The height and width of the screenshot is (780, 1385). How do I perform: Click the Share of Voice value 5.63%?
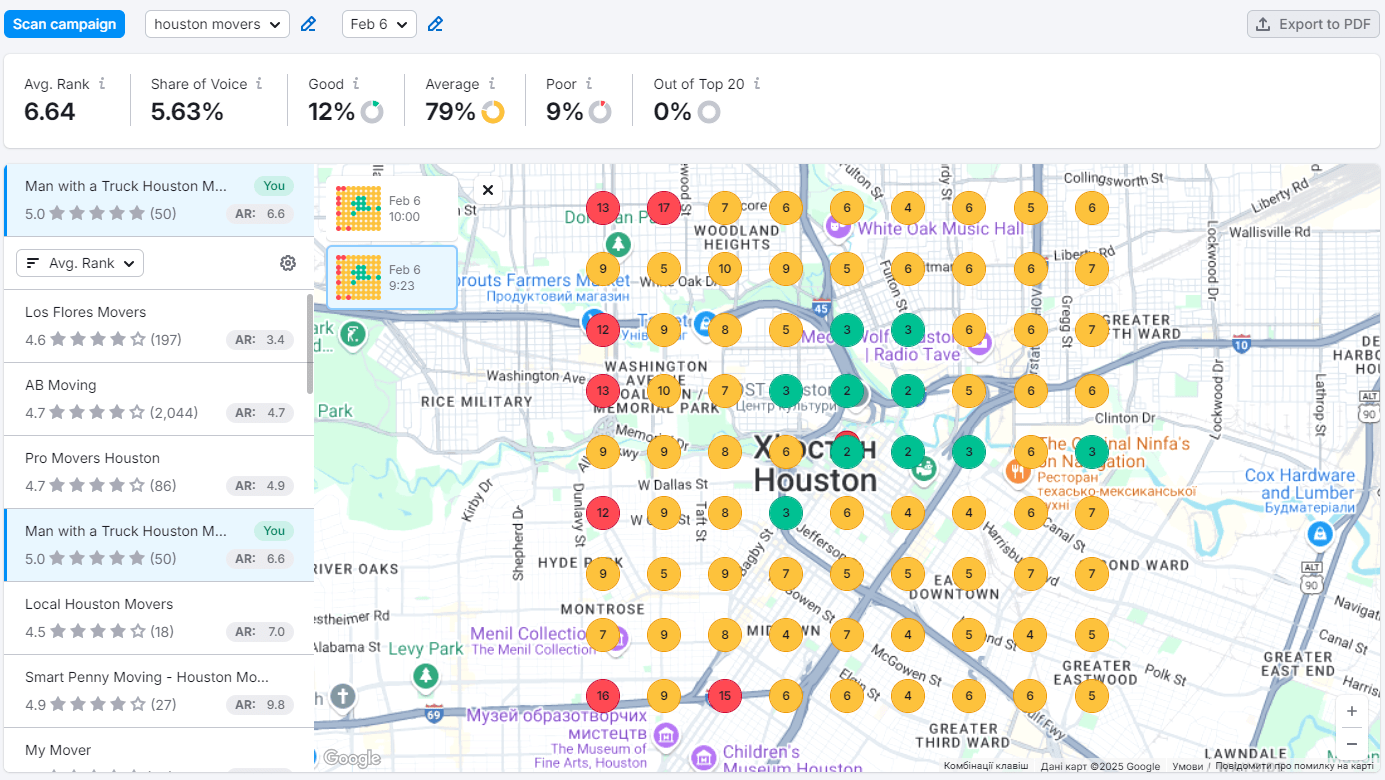coord(187,112)
